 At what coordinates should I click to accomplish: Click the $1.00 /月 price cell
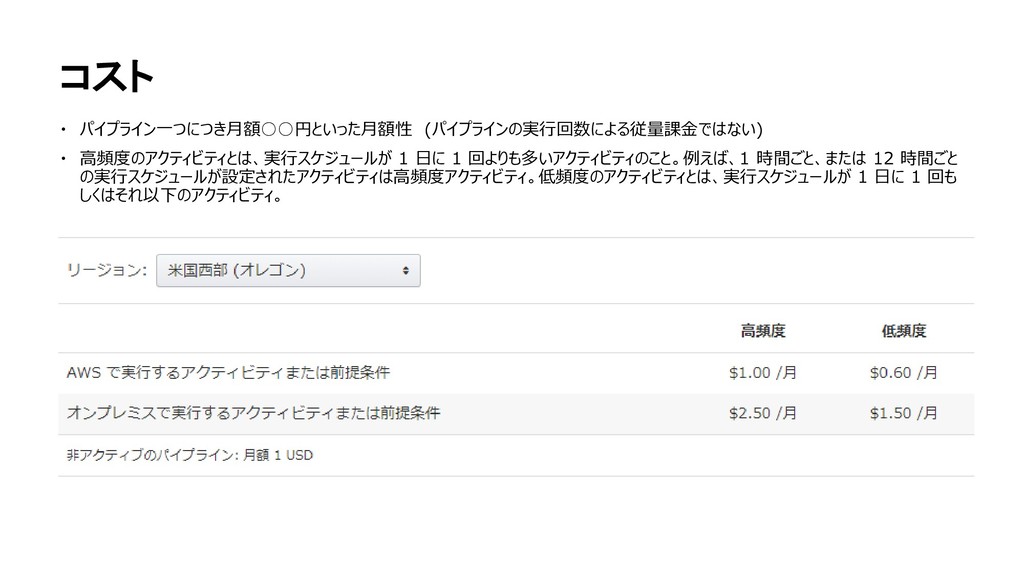(763, 373)
